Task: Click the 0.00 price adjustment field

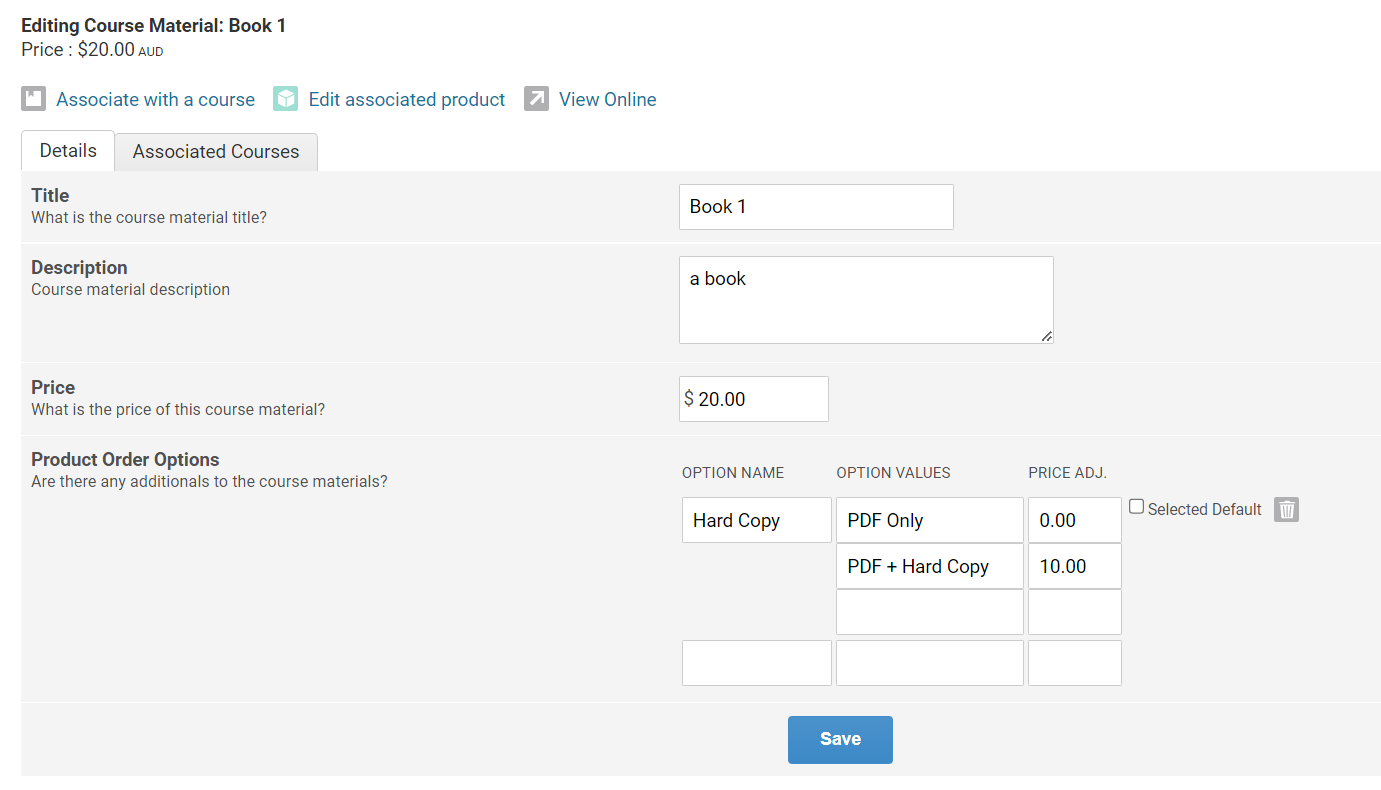Action: pyautogui.click(x=1075, y=520)
